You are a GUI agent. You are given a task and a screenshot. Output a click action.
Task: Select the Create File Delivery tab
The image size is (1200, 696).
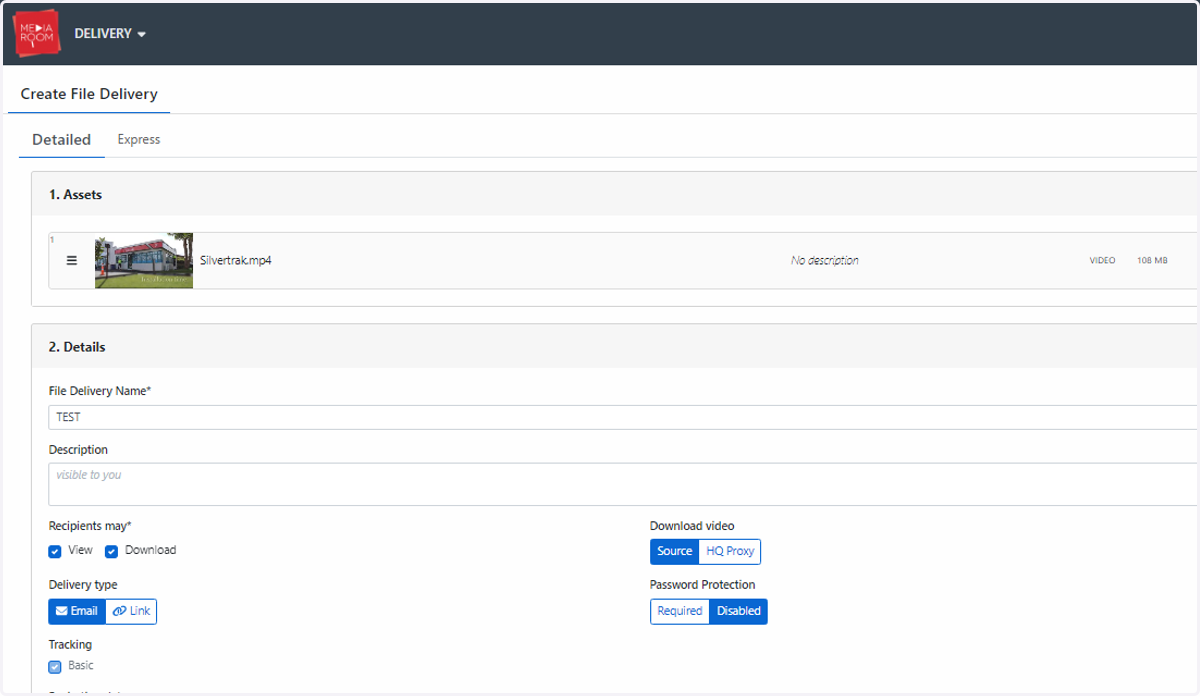(89, 94)
